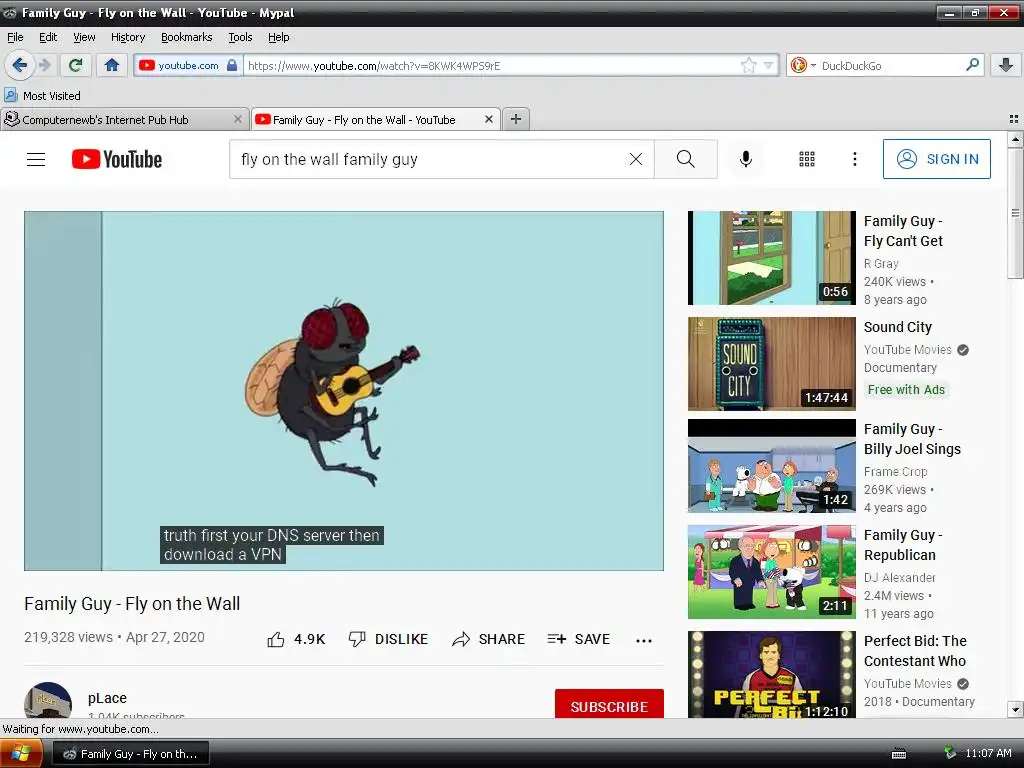The height and width of the screenshot is (768, 1024).
Task: Open the Most Visited bookmarks folder
Action: tap(43, 95)
